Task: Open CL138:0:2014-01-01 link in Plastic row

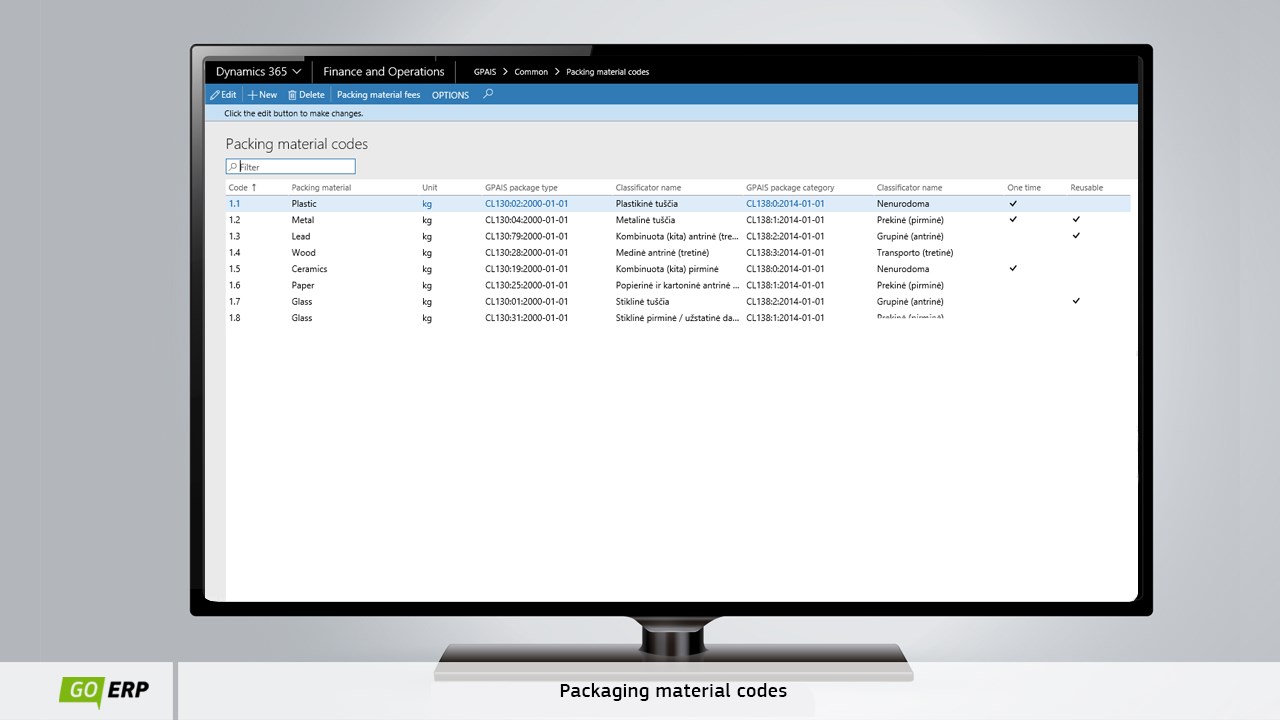Action: (x=785, y=204)
